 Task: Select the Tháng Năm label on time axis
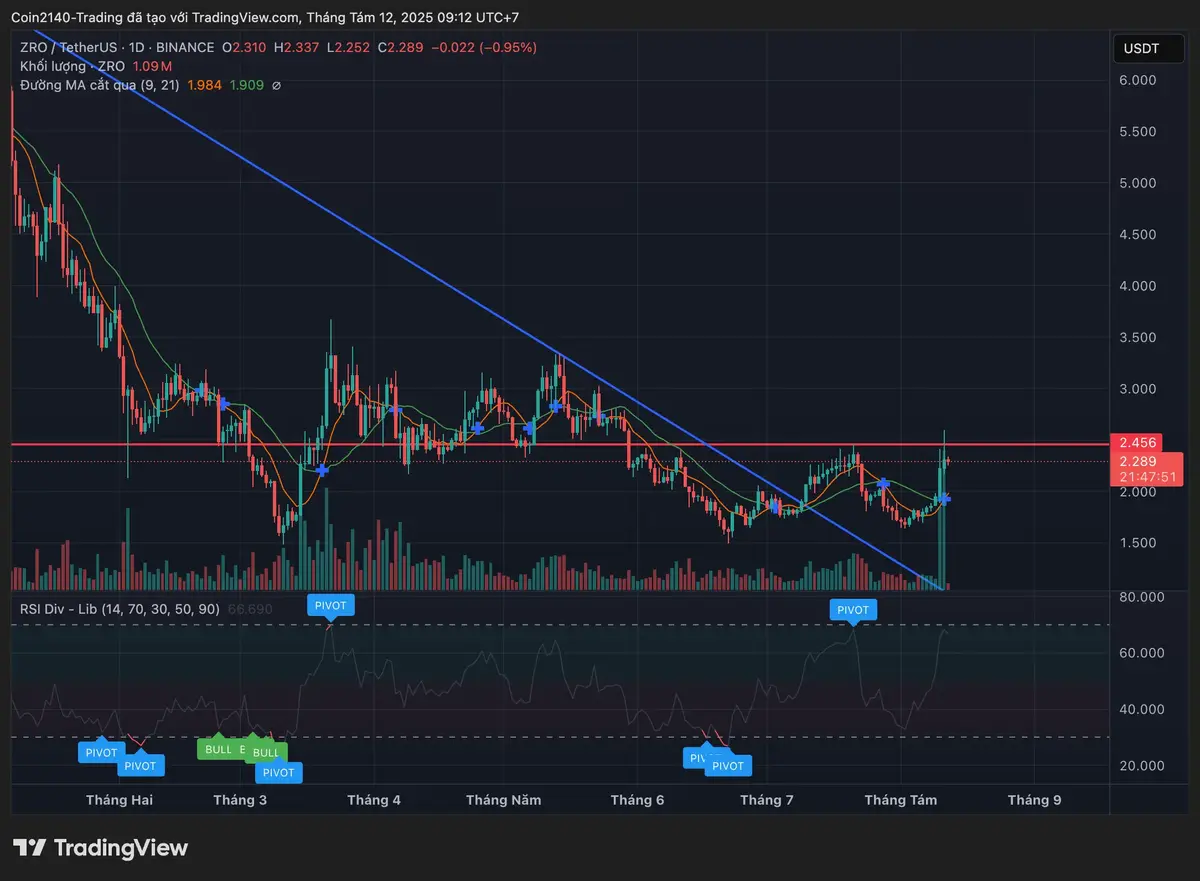tap(503, 800)
